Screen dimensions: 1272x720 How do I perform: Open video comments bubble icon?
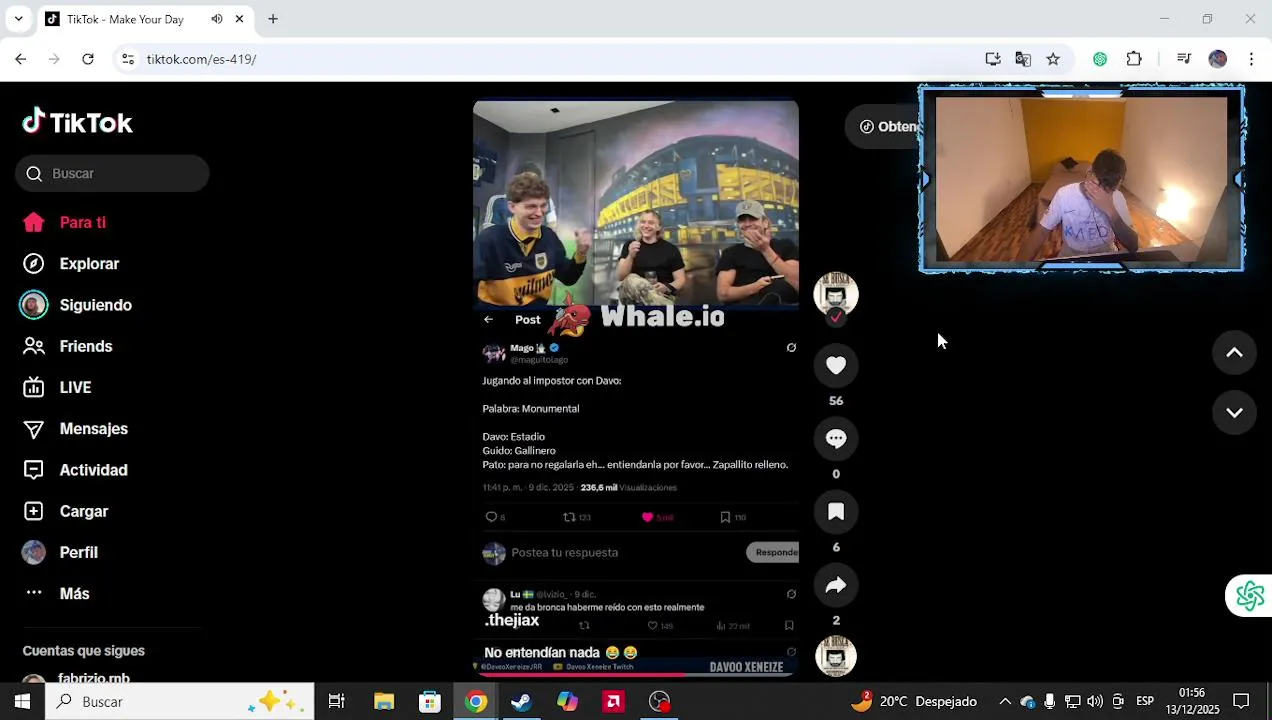[836, 439]
